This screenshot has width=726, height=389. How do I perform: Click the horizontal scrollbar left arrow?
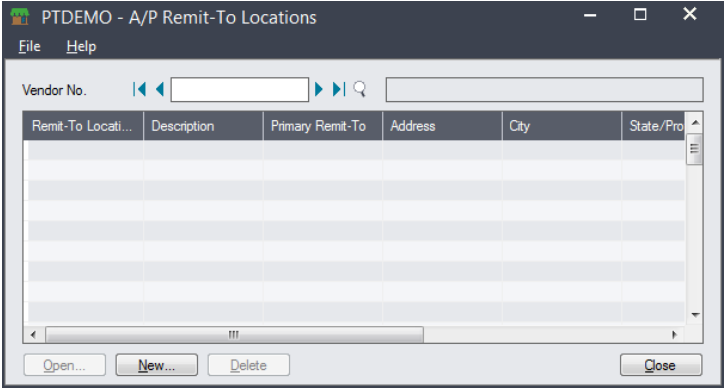click(33, 334)
